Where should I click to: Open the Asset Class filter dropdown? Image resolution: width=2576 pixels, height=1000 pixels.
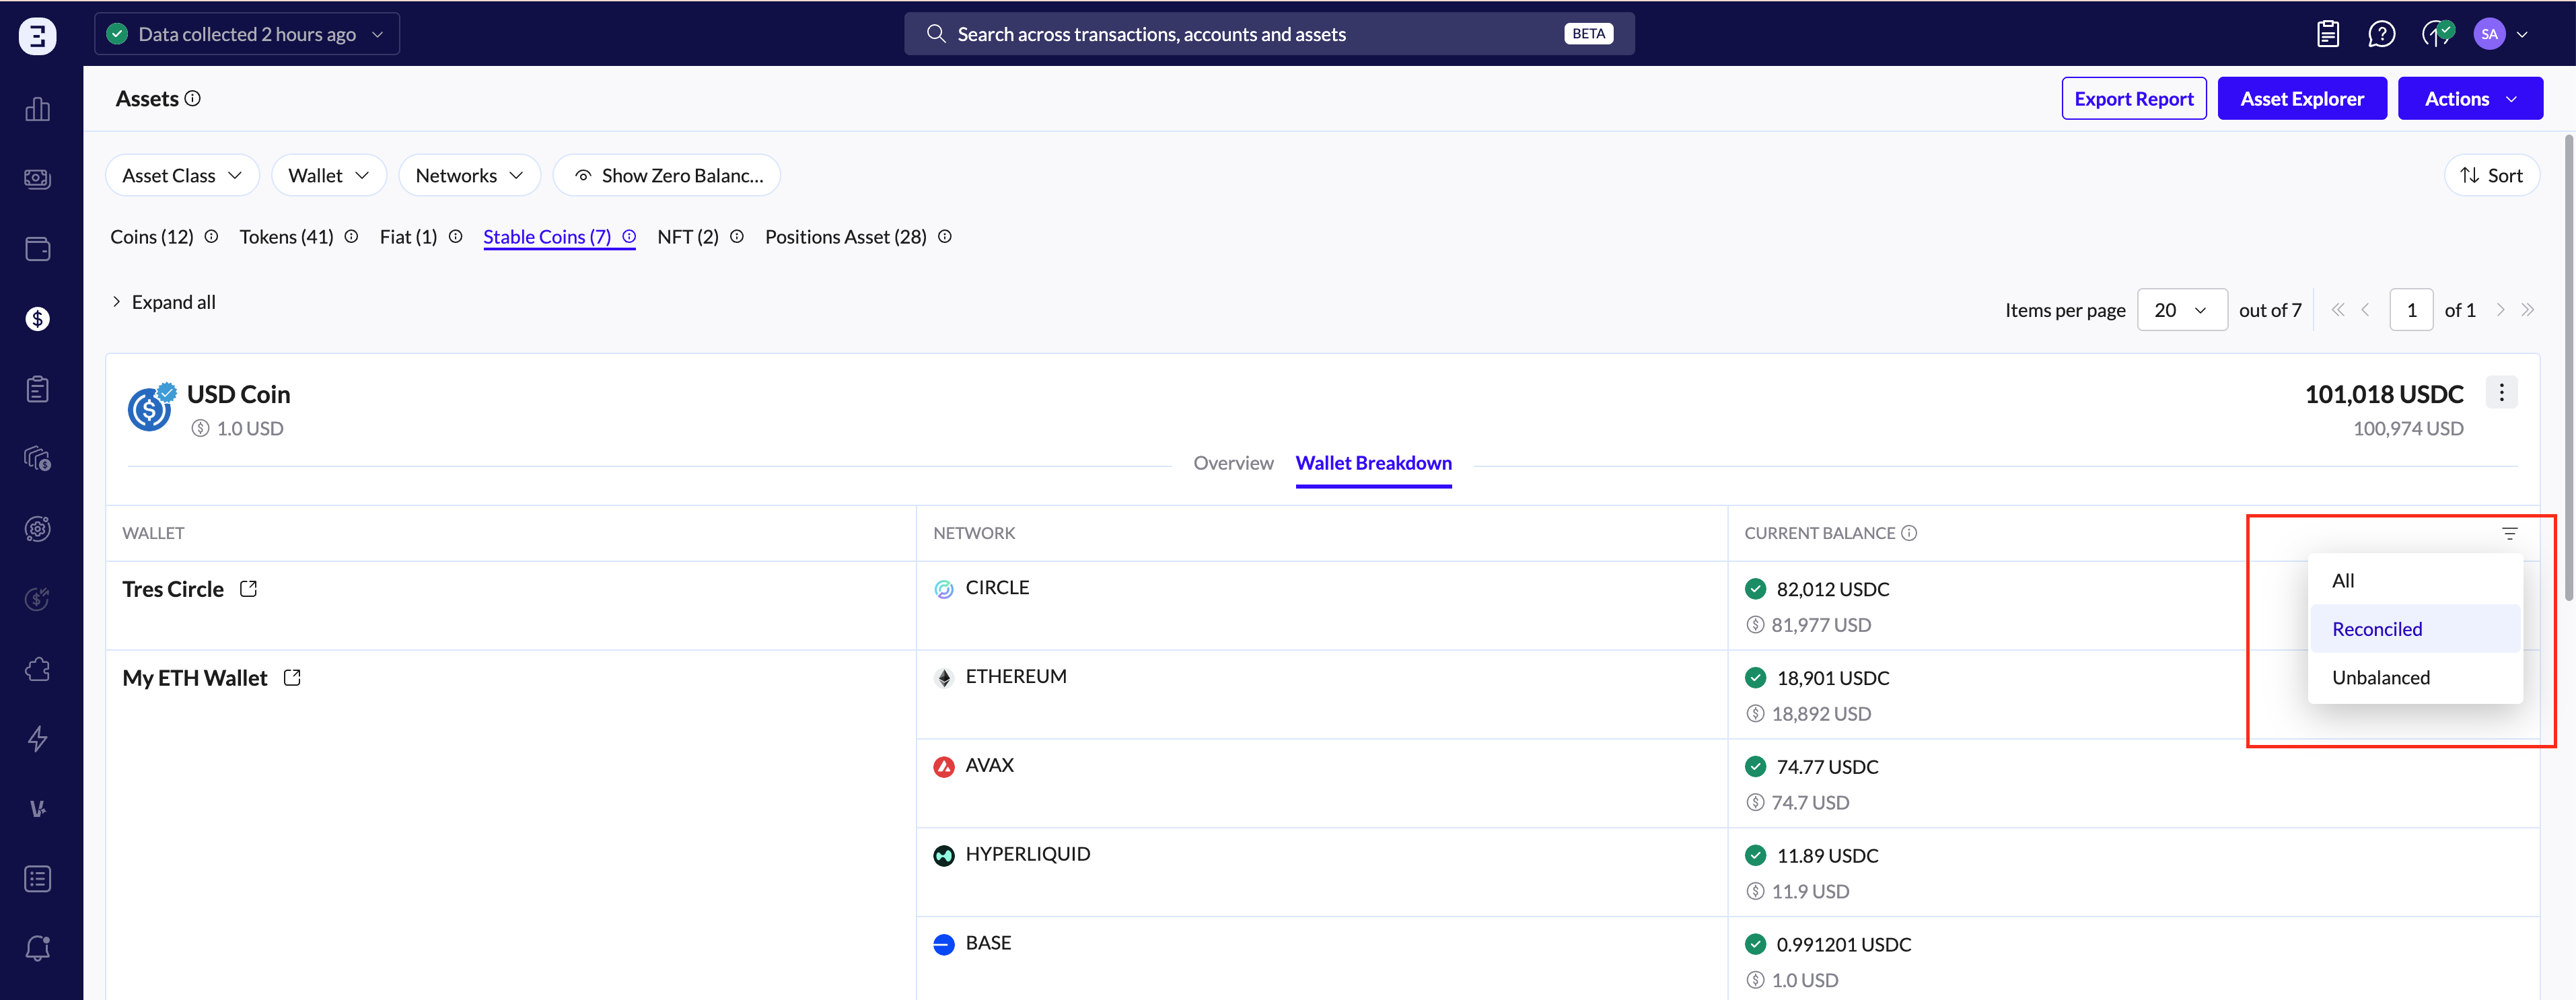(182, 175)
